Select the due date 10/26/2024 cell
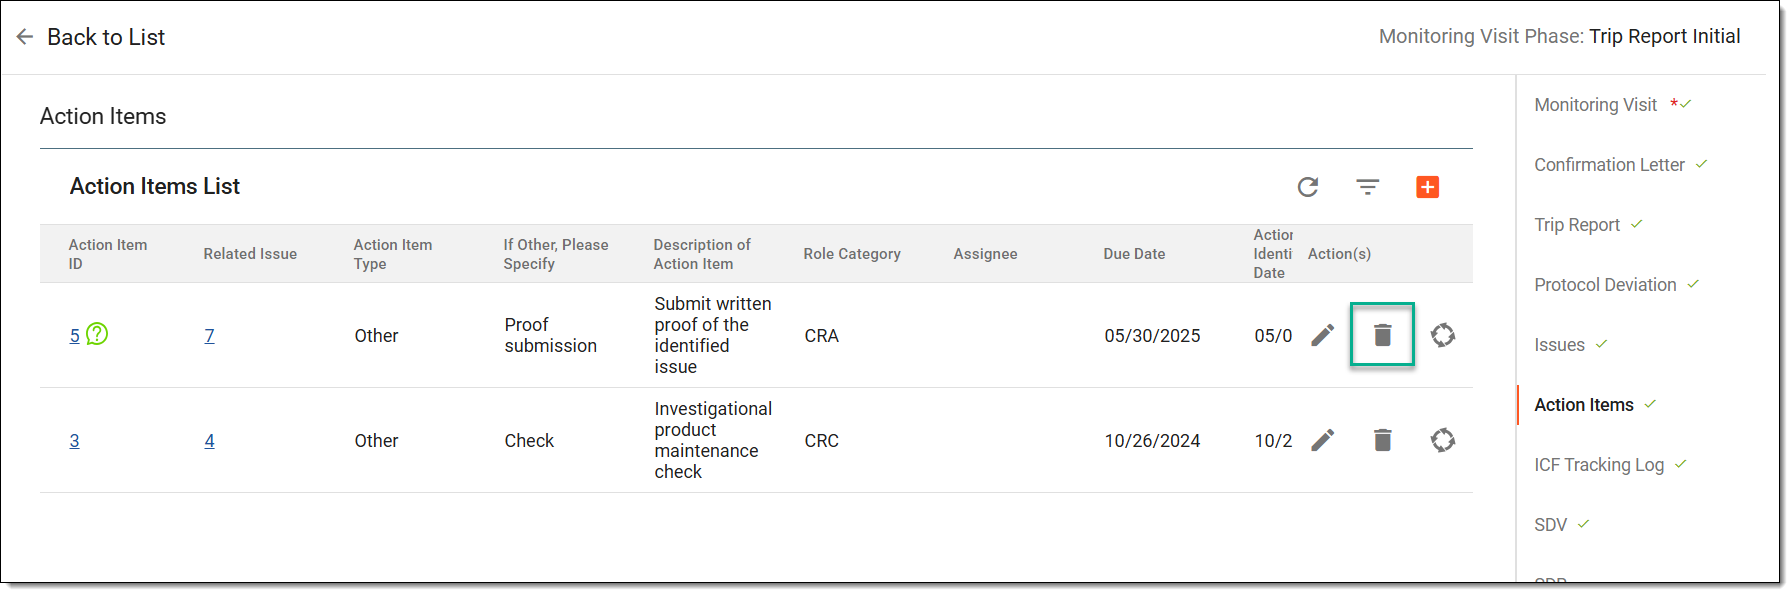 1152,441
